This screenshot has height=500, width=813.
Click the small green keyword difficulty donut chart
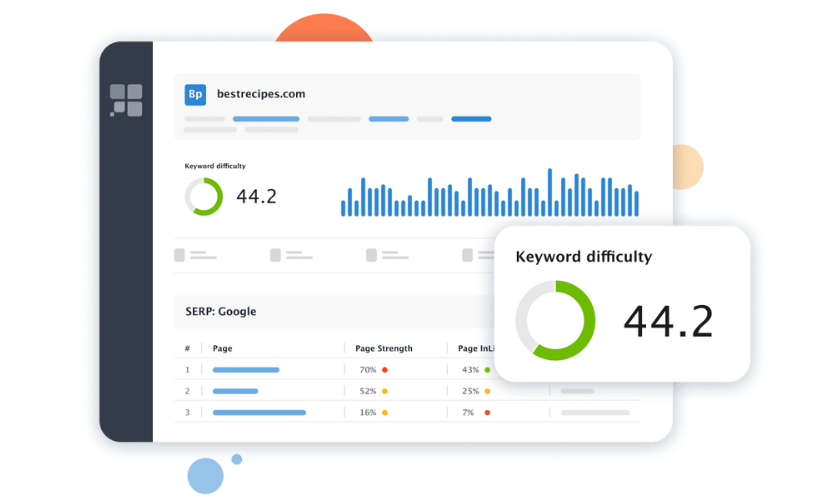pyautogui.click(x=204, y=197)
